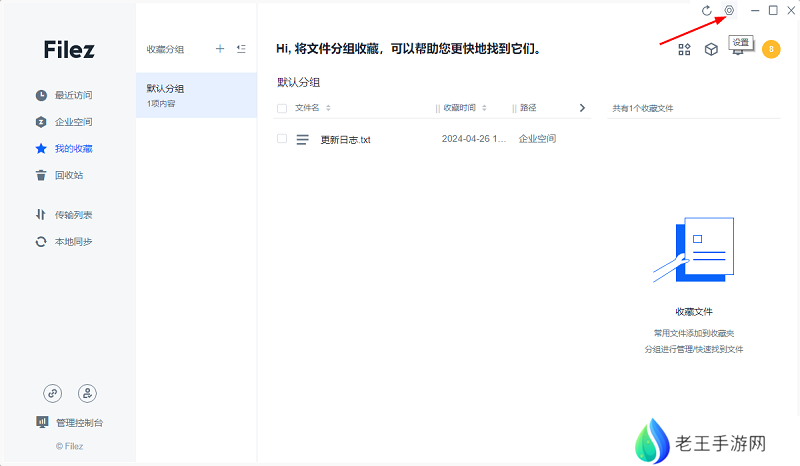The height and width of the screenshot is (466, 800).
Task: Click the cube box icon
Action: click(x=711, y=50)
